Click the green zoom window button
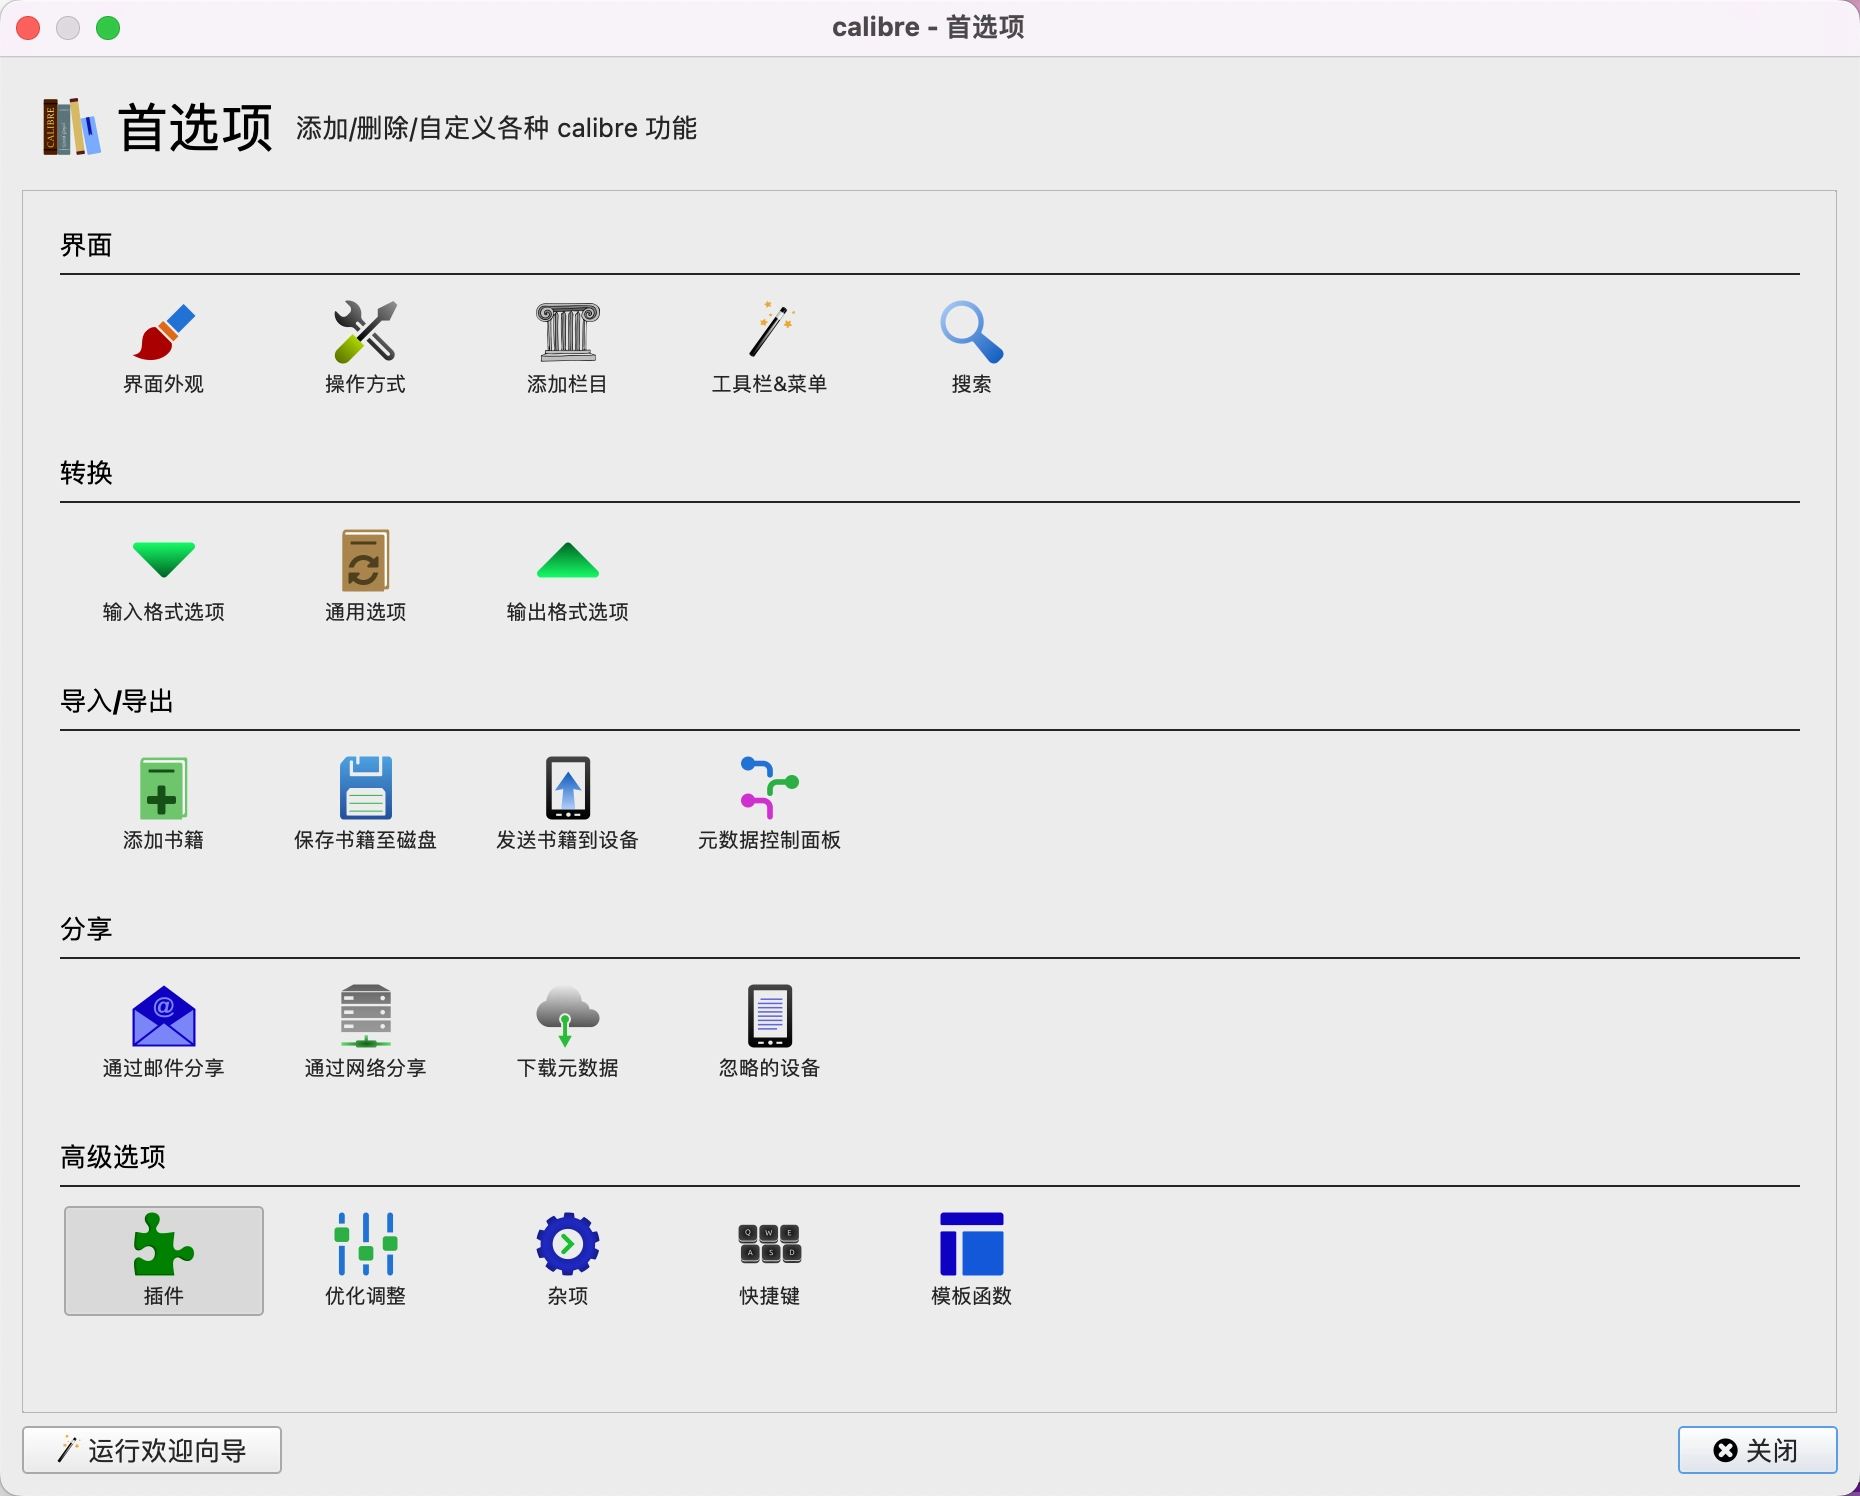This screenshot has width=1860, height=1496. [x=108, y=28]
